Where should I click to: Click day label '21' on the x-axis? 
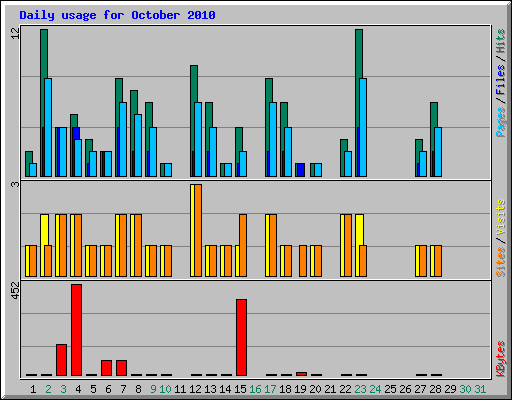point(330,389)
